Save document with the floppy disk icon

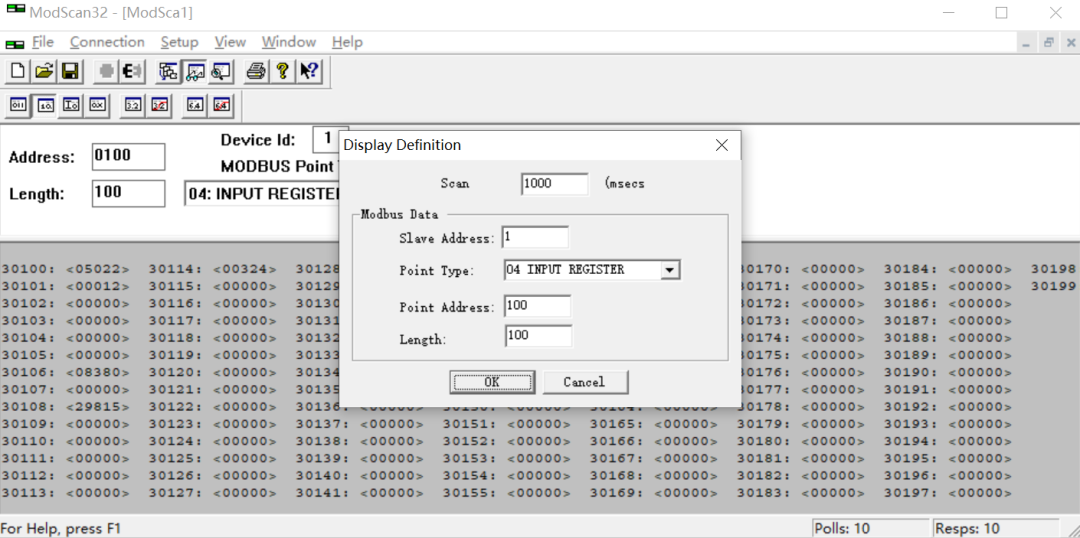(x=70, y=71)
